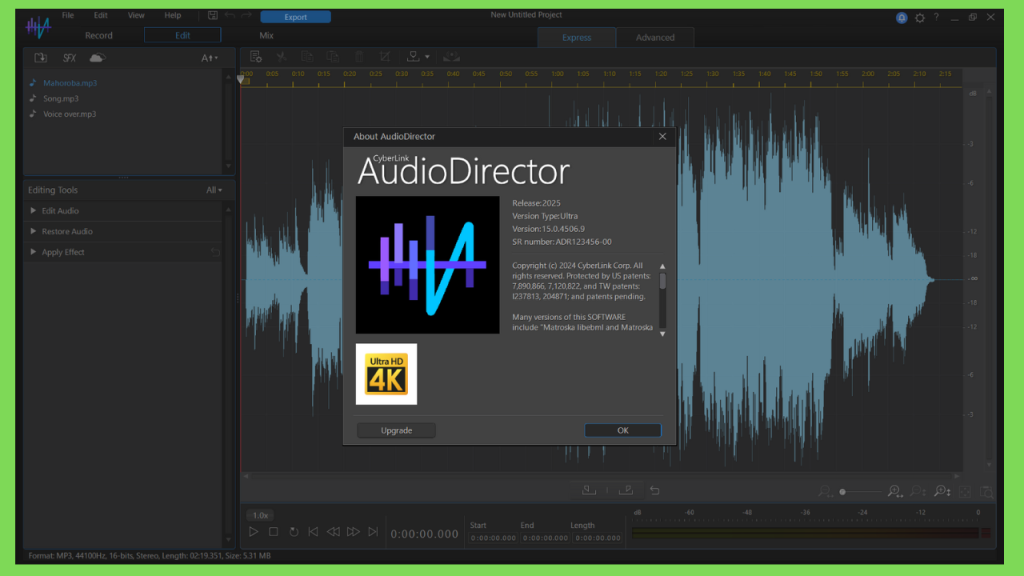Screen dimensions: 1024x576
Task: Open the View menu
Action: click(x=136, y=15)
